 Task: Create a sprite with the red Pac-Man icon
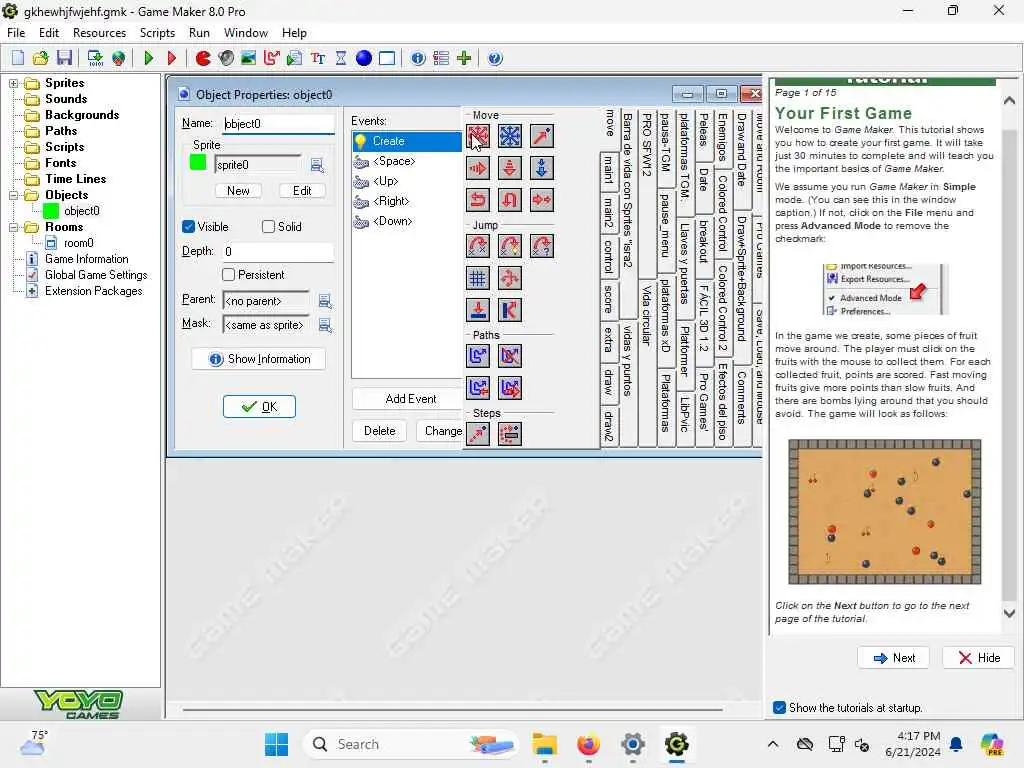[x=203, y=58]
